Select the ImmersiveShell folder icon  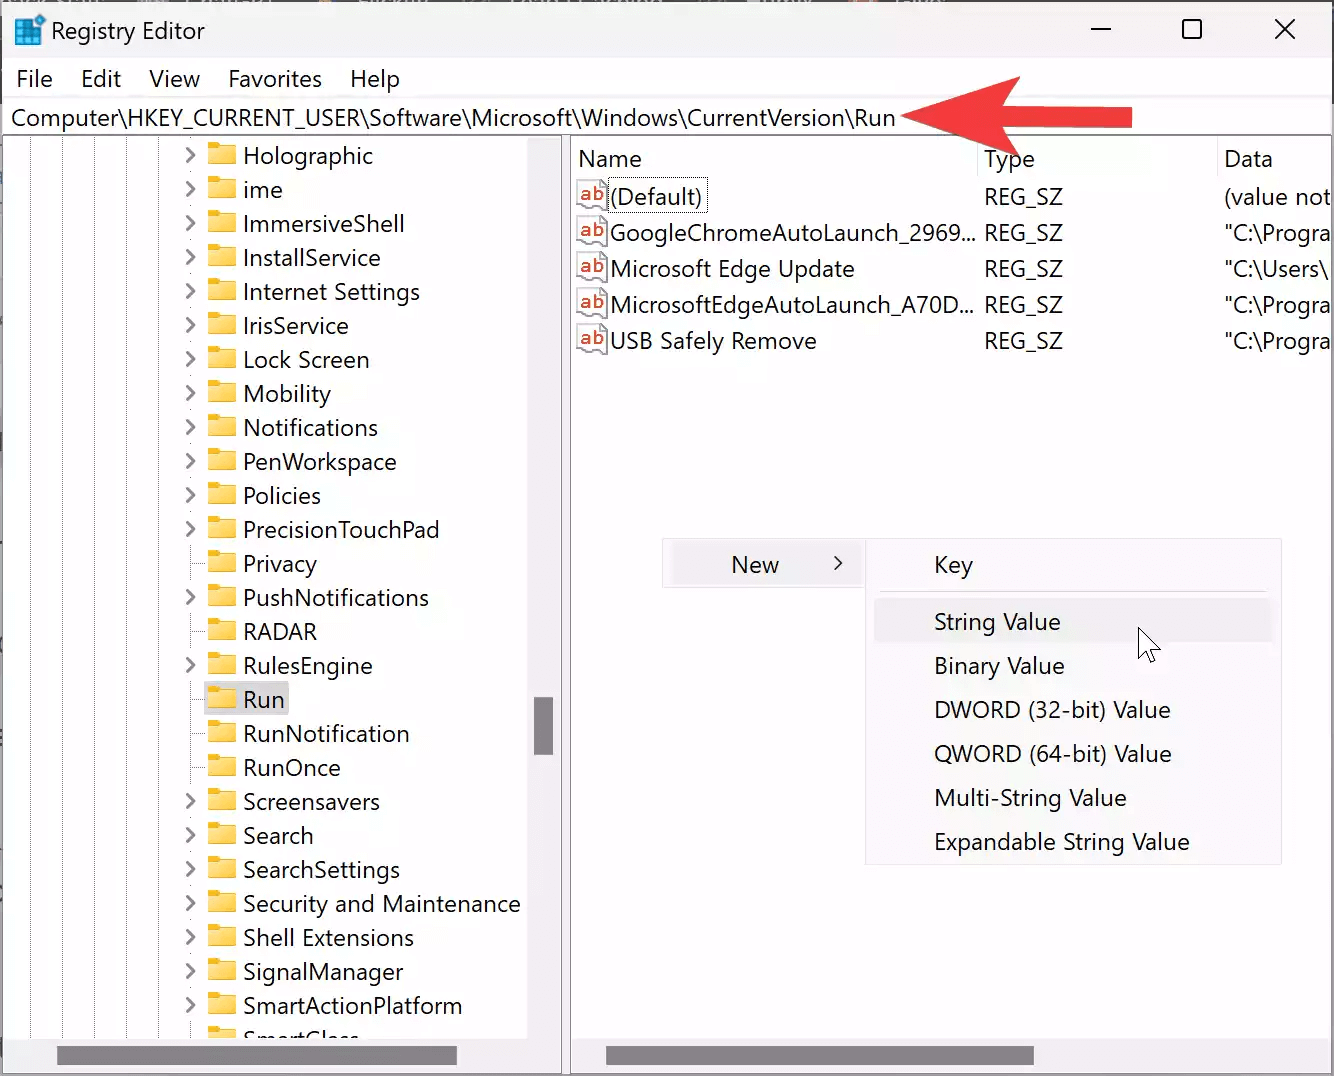click(x=221, y=223)
